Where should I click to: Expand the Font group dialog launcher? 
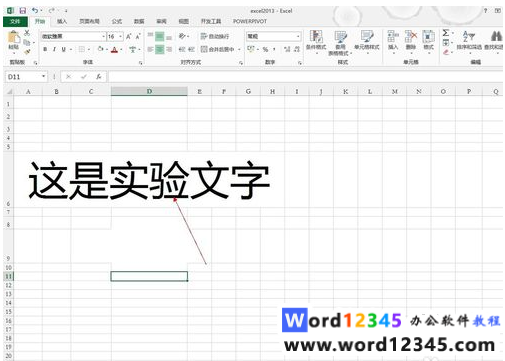click(x=140, y=63)
